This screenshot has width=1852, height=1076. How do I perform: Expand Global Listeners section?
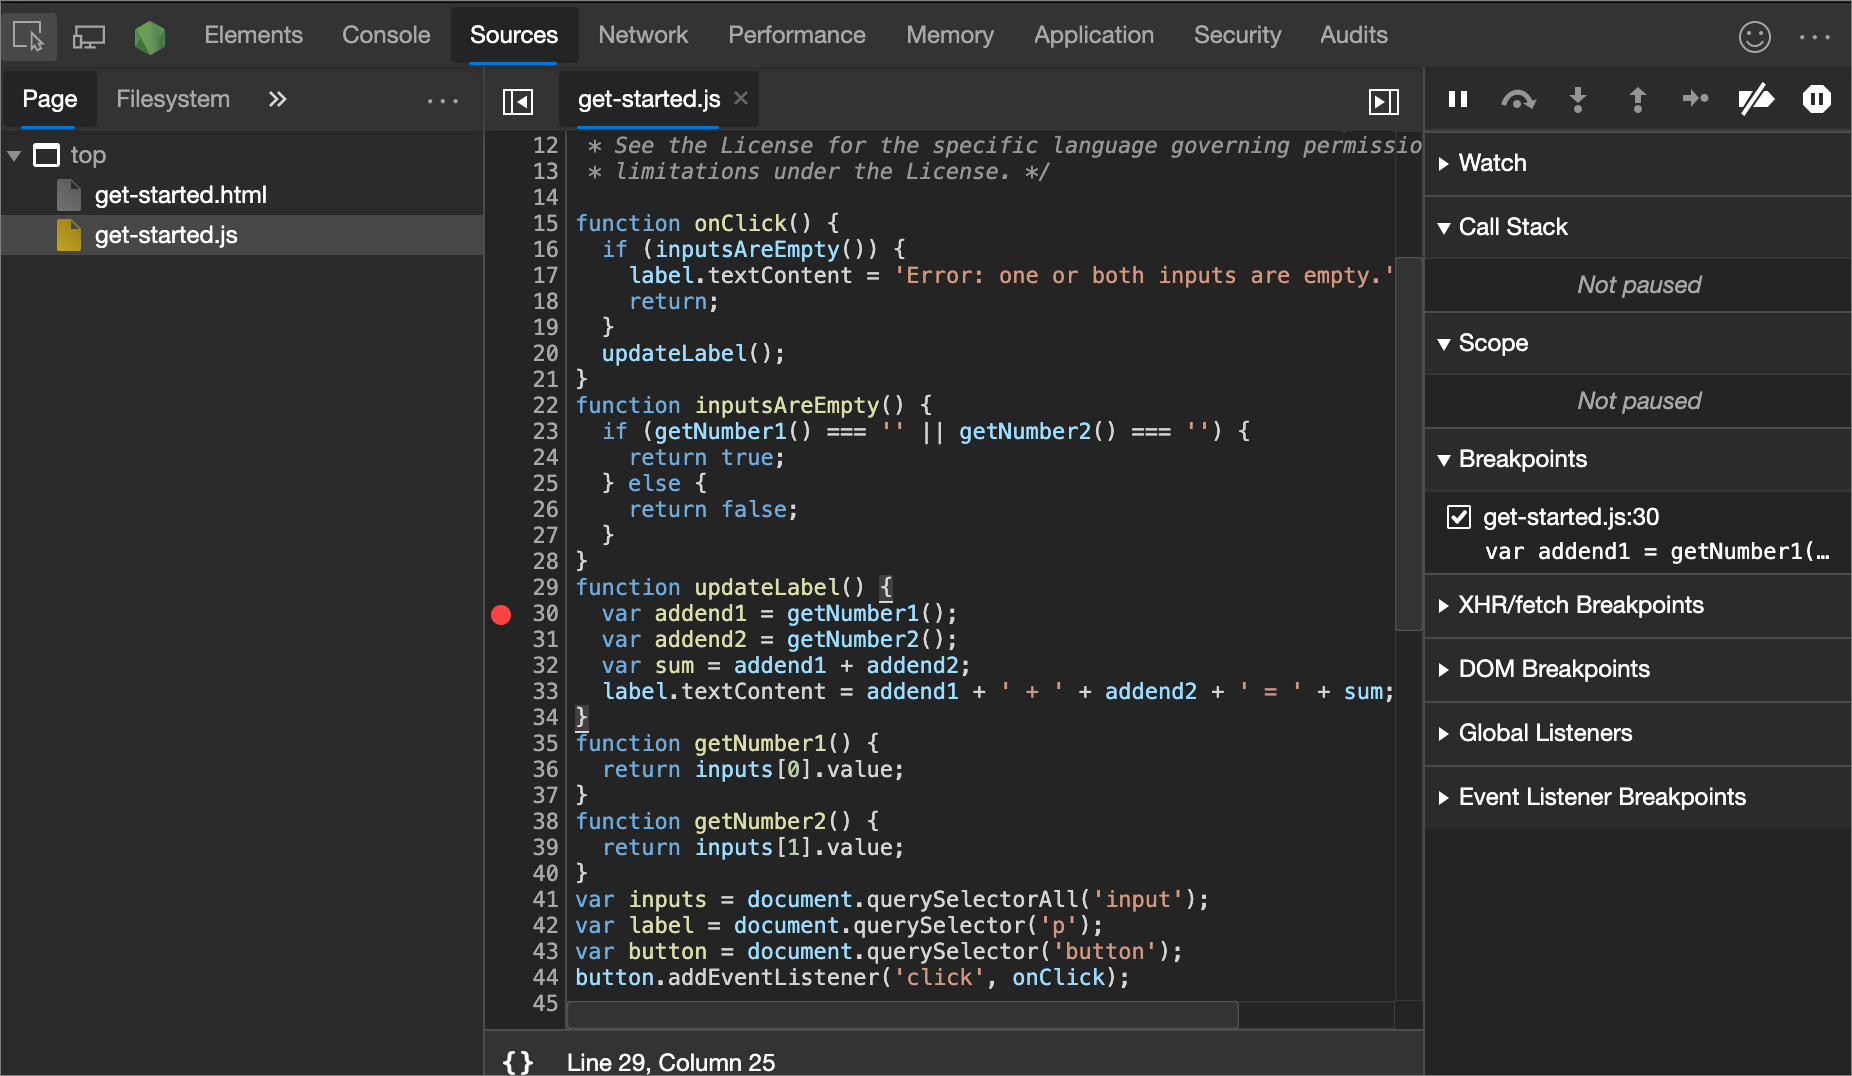1443,734
